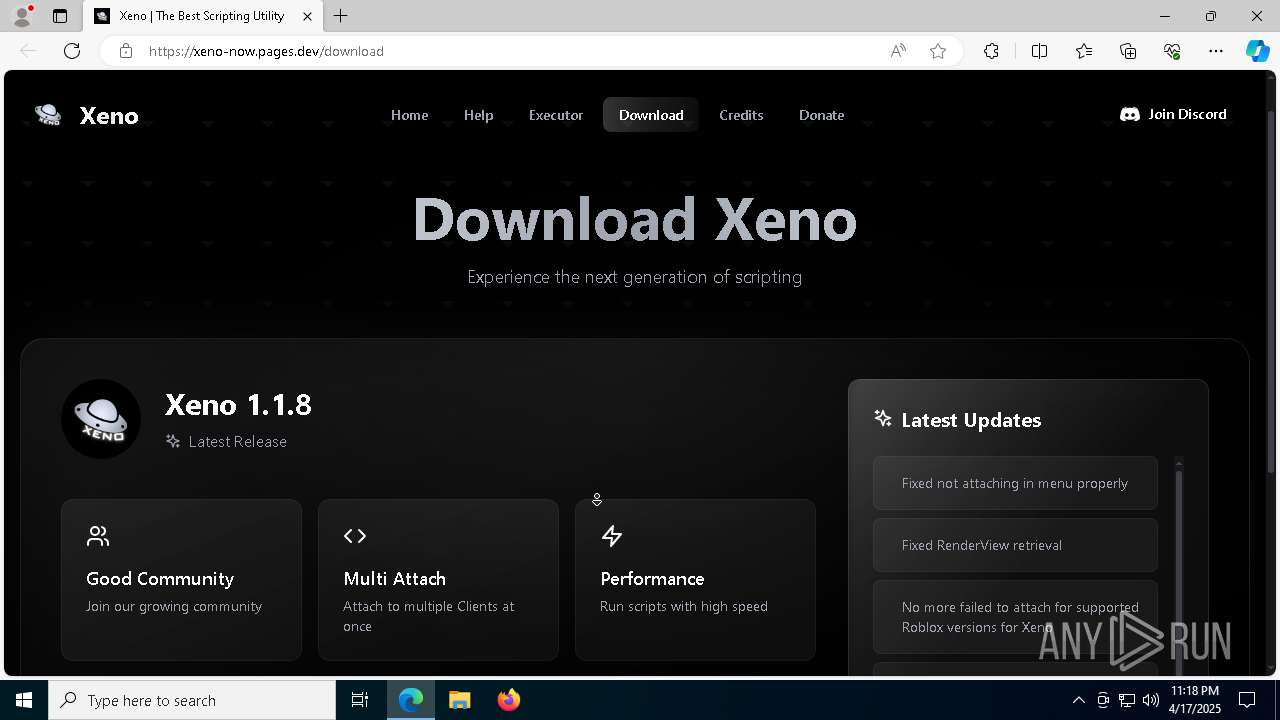This screenshot has height=720, width=1280.
Task: Open the browser profile avatar icon
Action: click(22, 16)
